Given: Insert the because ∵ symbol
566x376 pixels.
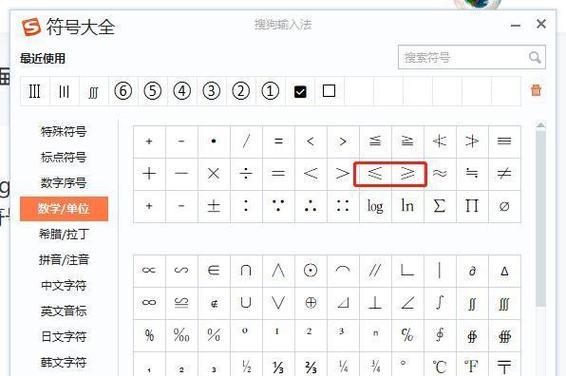Looking at the screenshot, I should pyautogui.click(x=278, y=206).
